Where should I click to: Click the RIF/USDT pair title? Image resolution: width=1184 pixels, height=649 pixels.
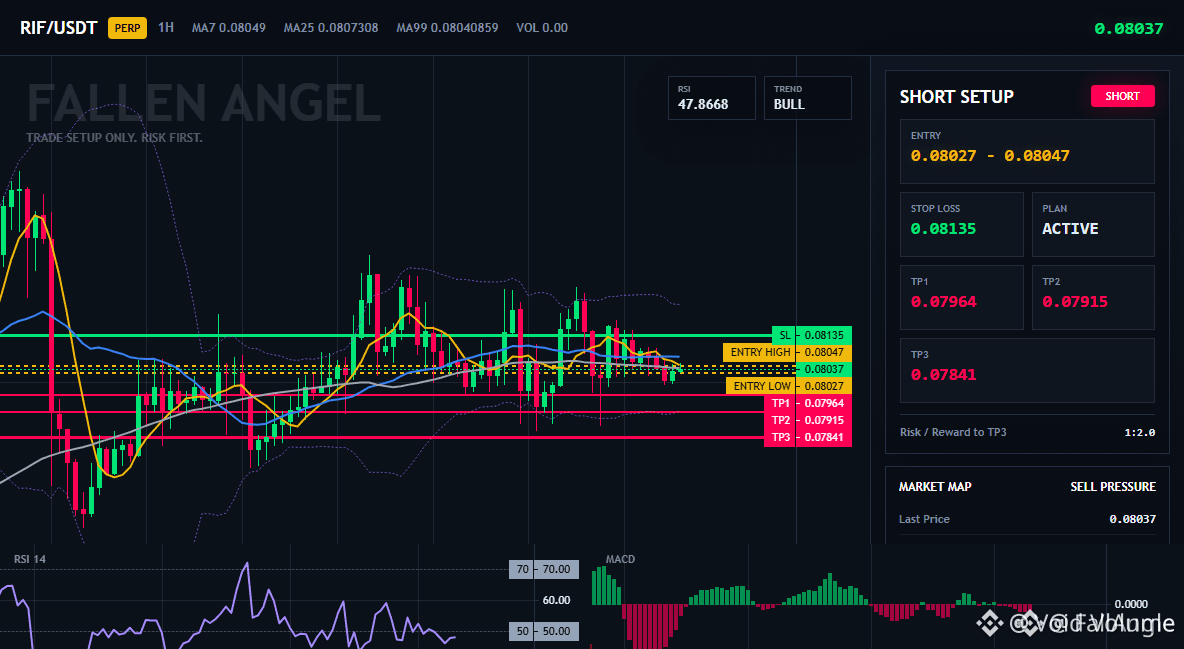(58, 28)
